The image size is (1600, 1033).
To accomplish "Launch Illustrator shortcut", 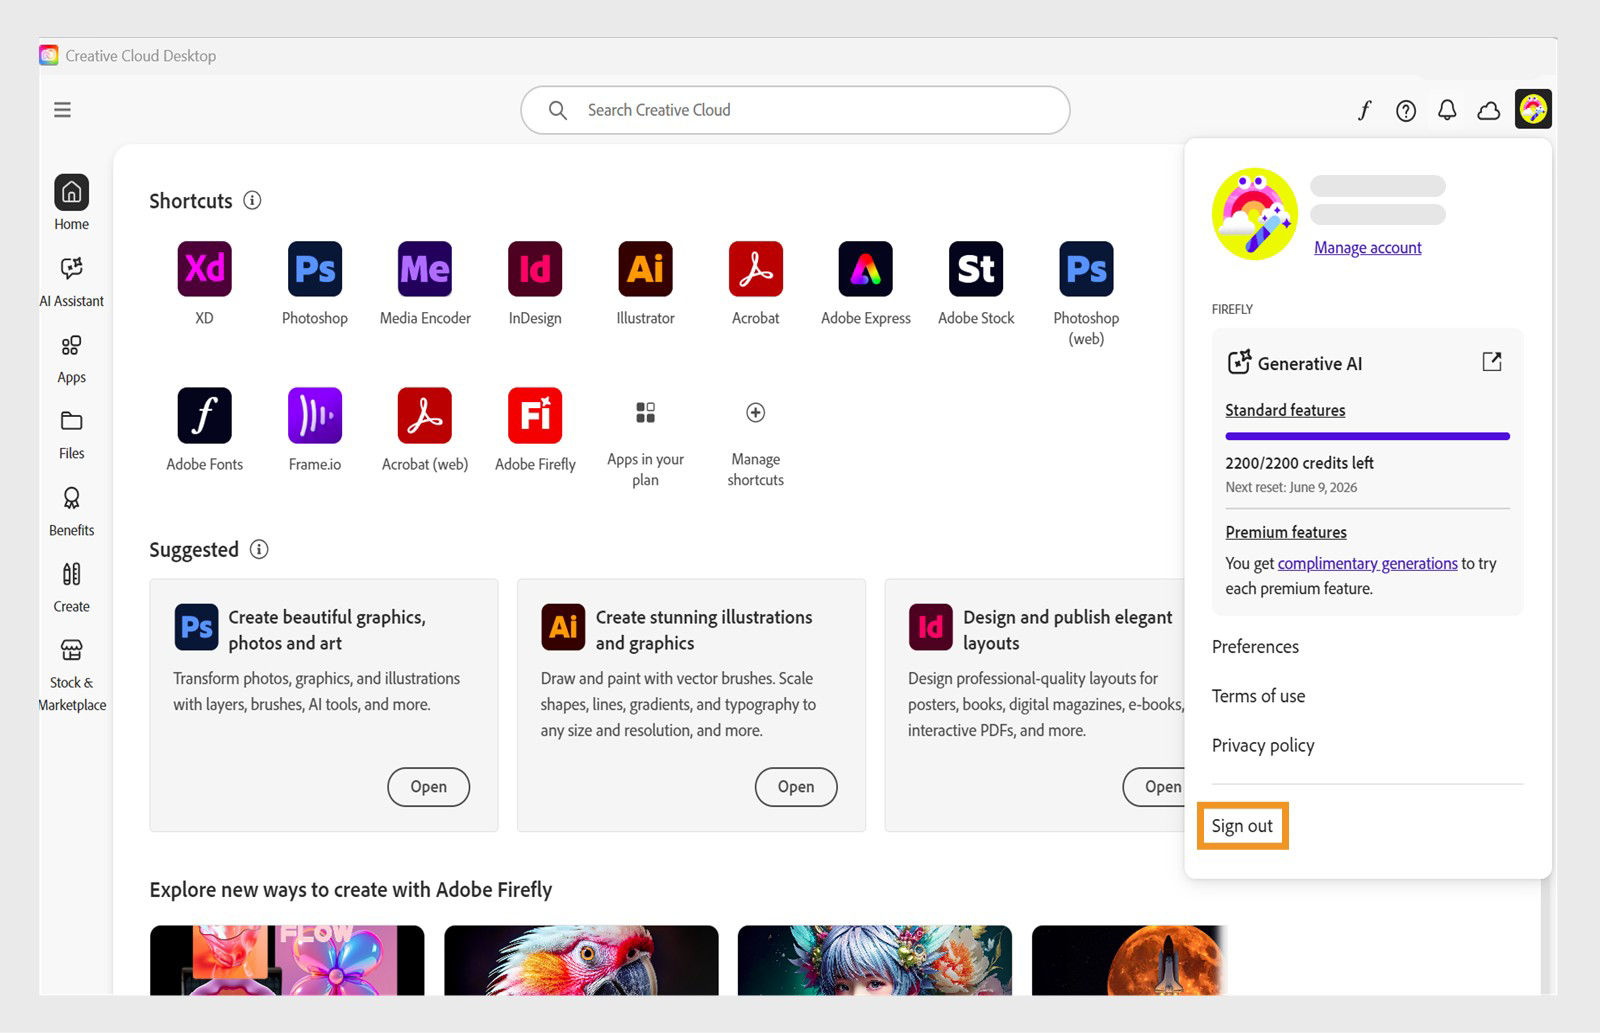I will [645, 269].
